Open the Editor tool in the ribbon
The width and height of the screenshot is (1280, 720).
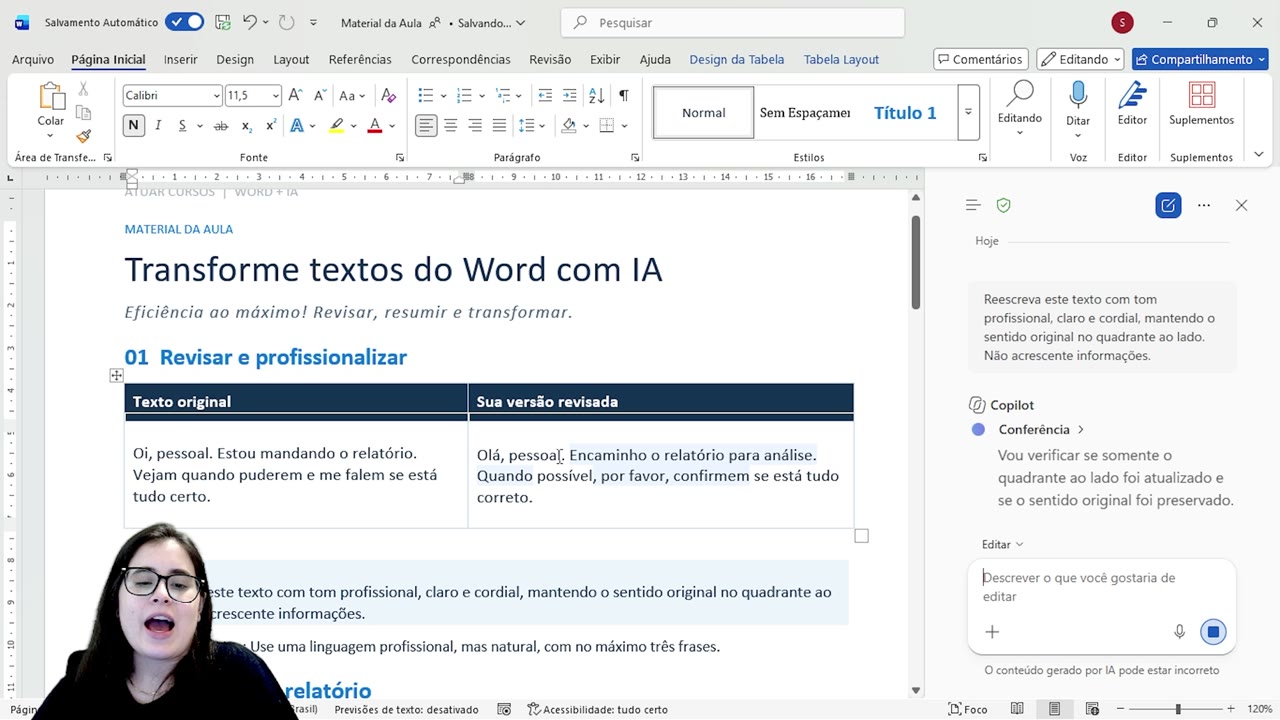coord(1132,104)
